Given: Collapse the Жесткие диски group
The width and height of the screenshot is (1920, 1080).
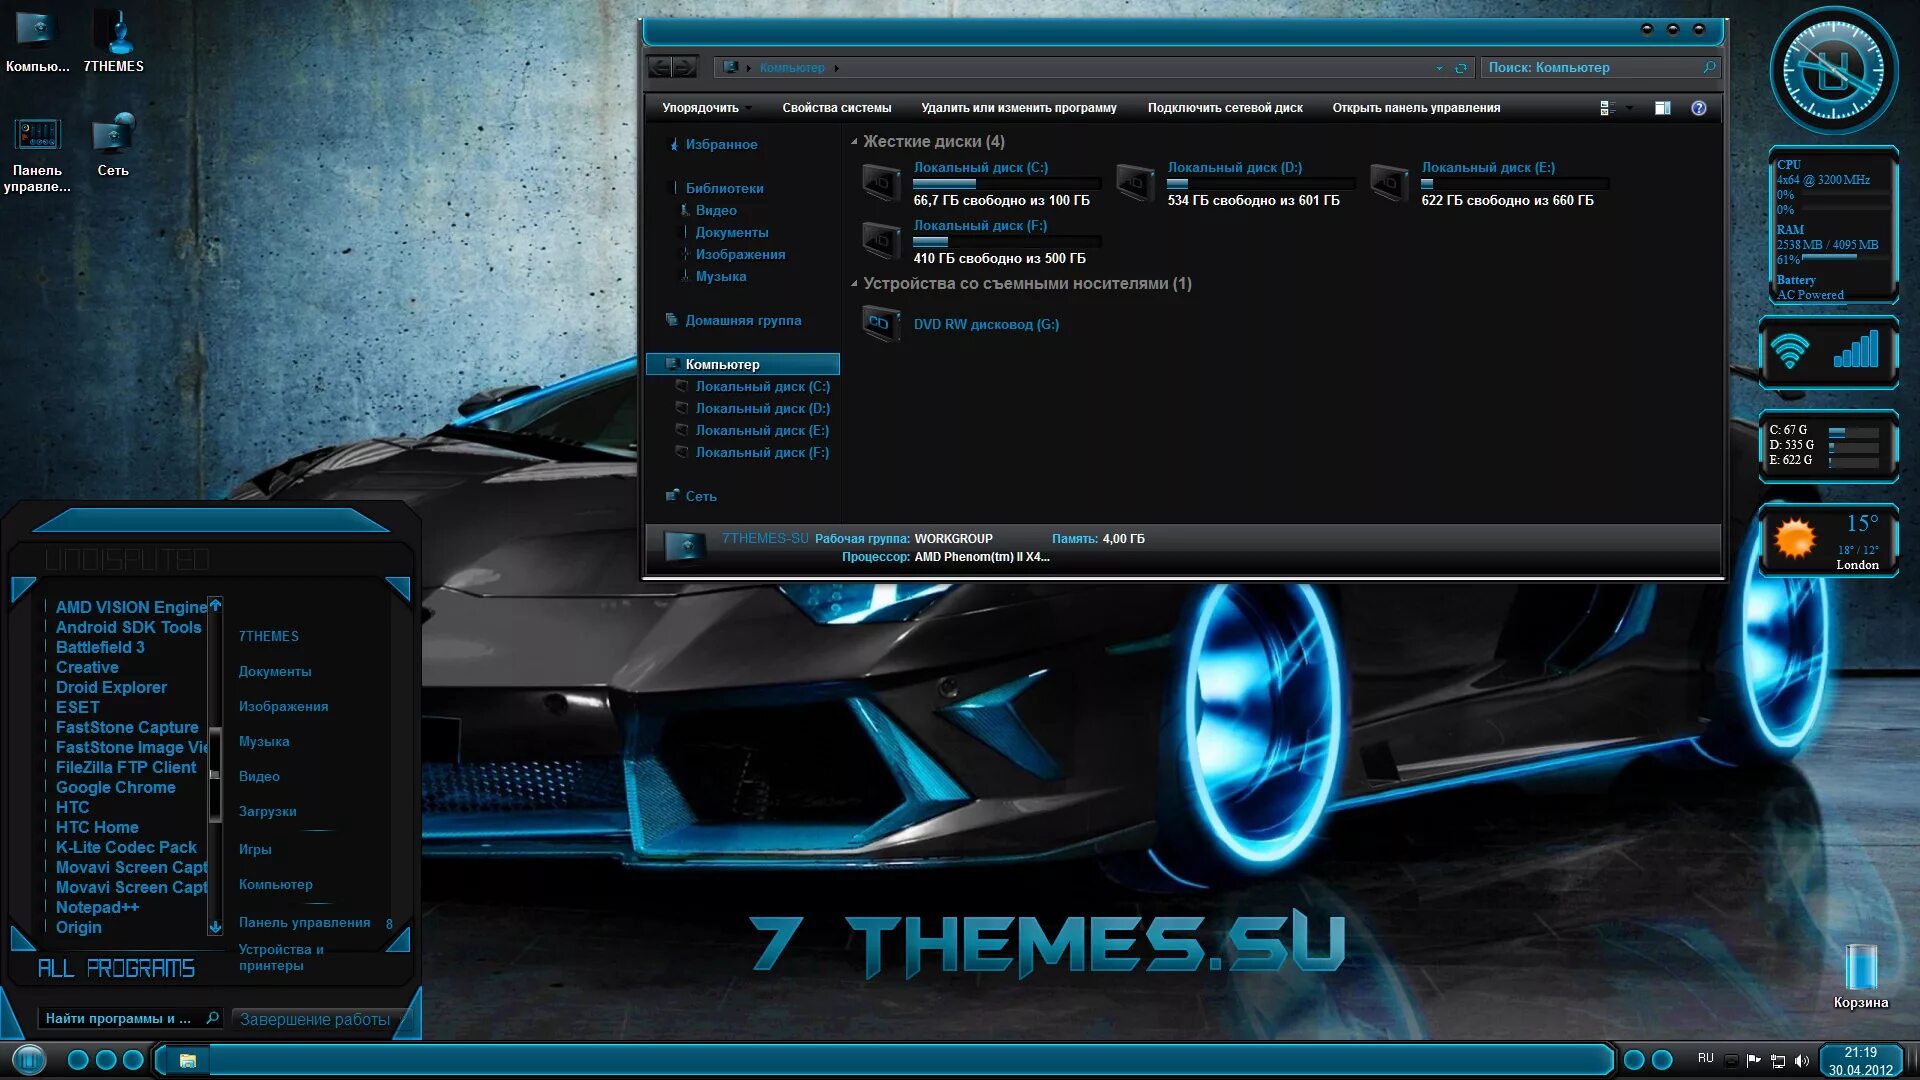Looking at the screenshot, I should [854, 142].
